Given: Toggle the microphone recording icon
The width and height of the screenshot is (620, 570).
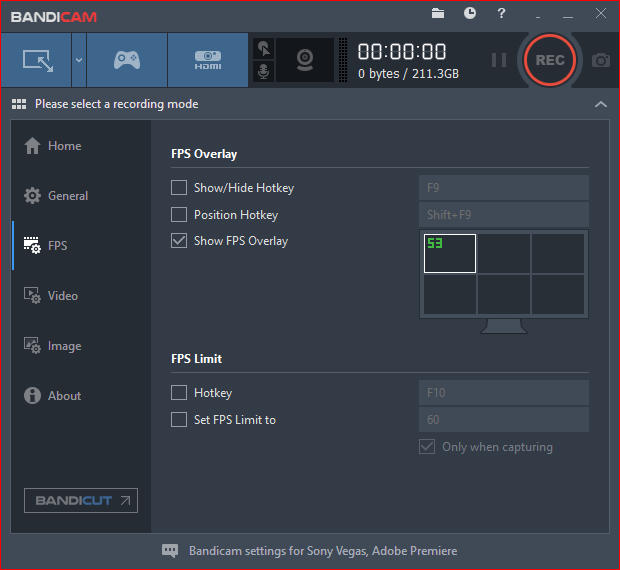Looking at the screenshot, I should 264,72.
